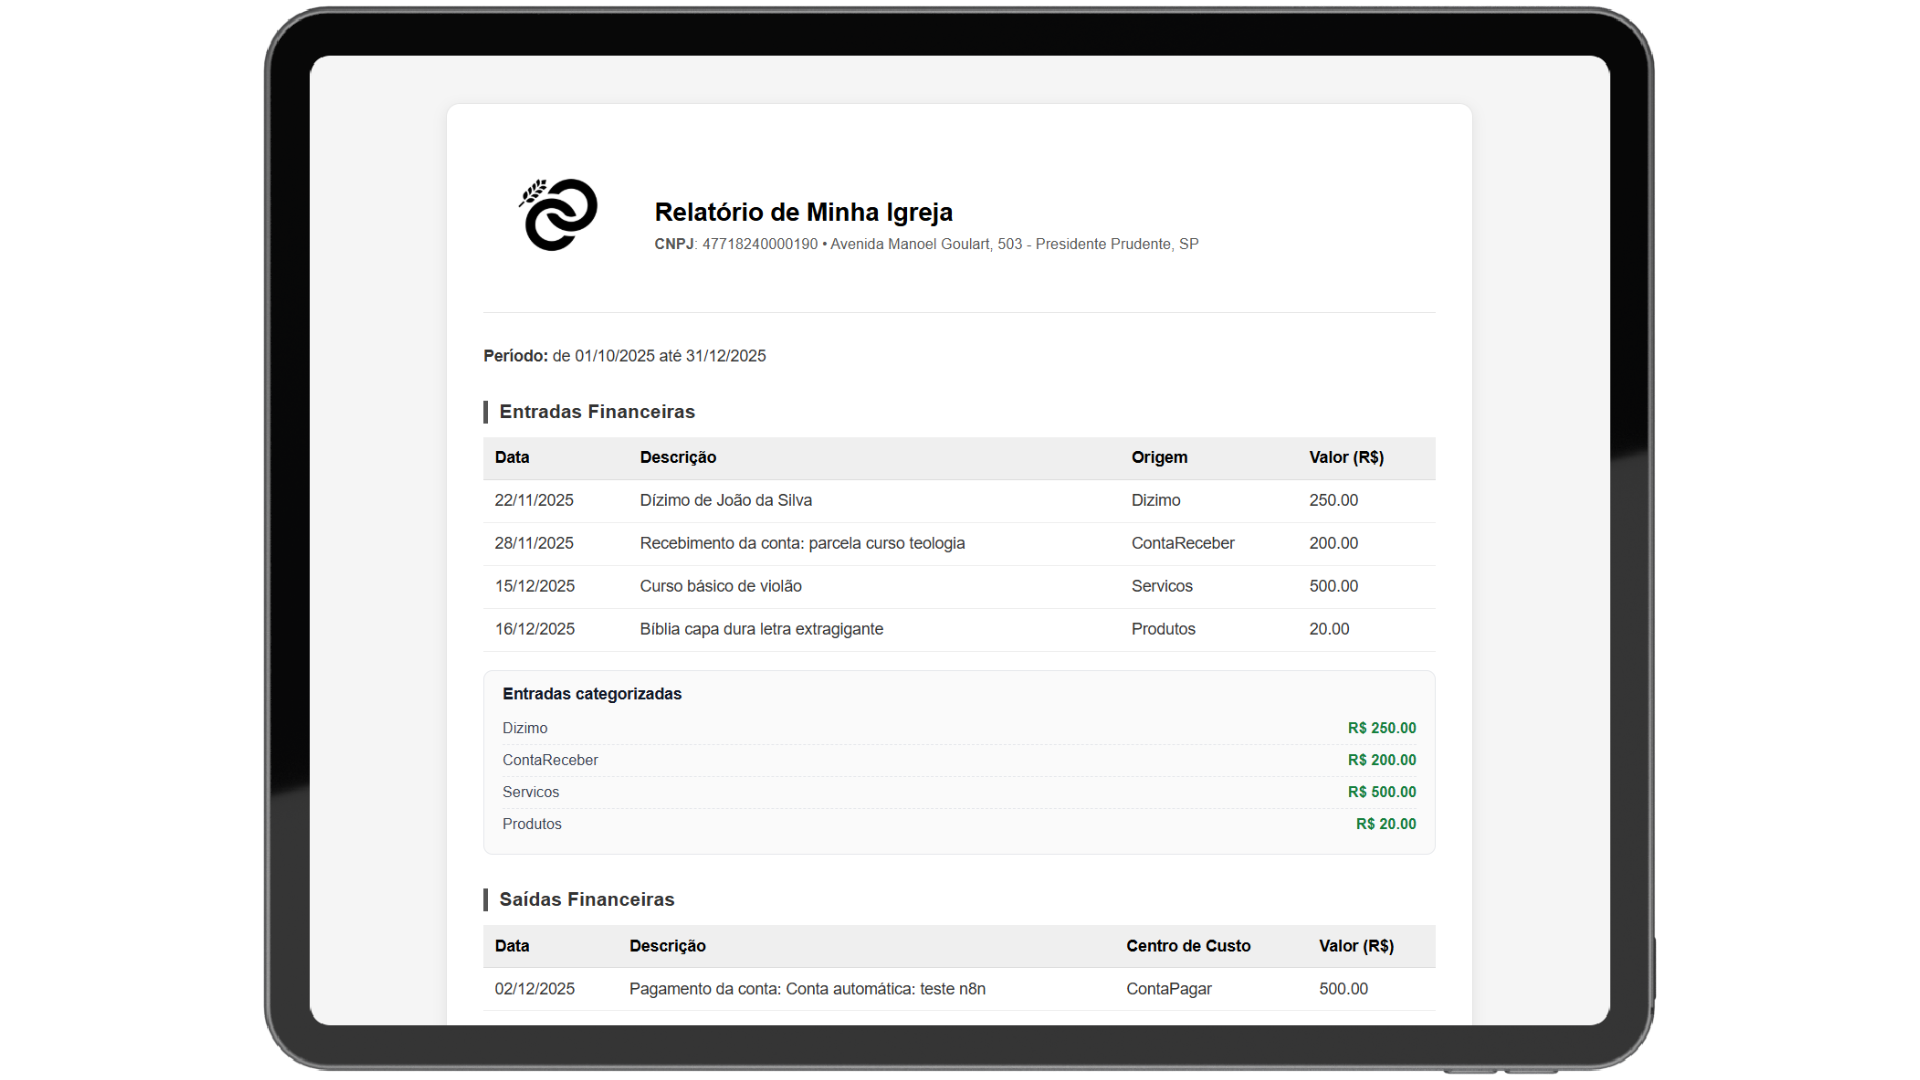Click the church logo icon
The image size is (1920, 1080).
pyautogui.click(x=558, y=215)
